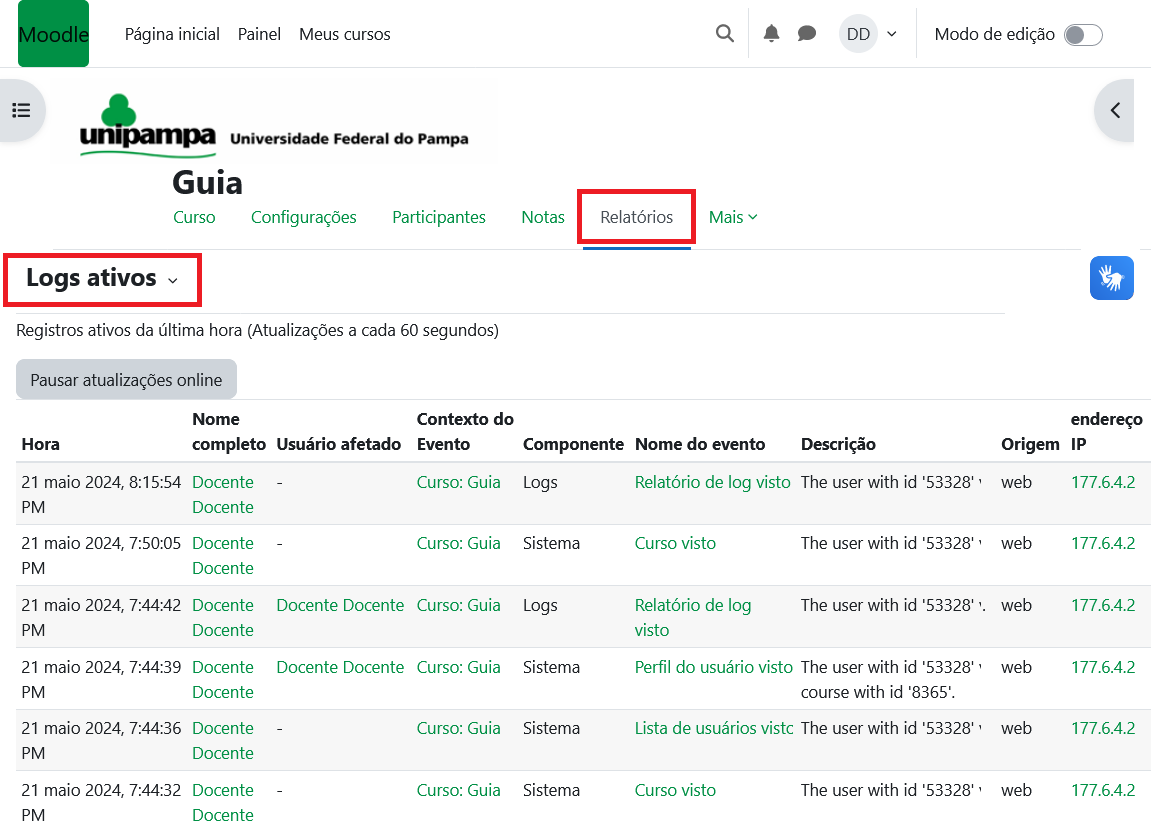Click affected user Docente Docente at 7:44:39
This screenshot has width=1151, height=838.
(x=340, y=667)
